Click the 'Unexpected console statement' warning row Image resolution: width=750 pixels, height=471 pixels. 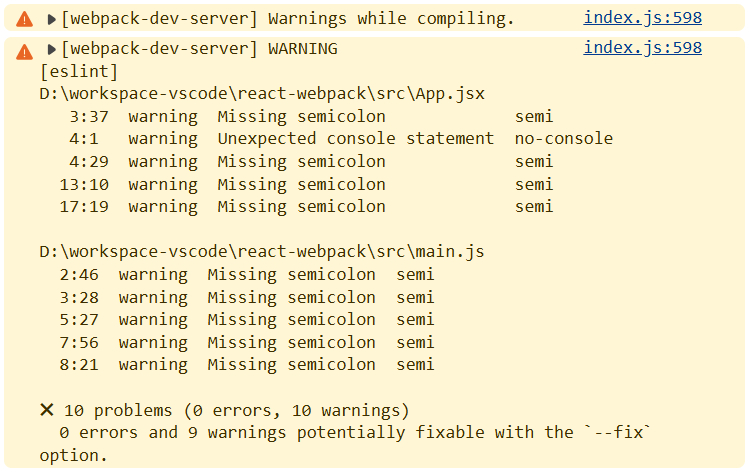click(341, 139)
